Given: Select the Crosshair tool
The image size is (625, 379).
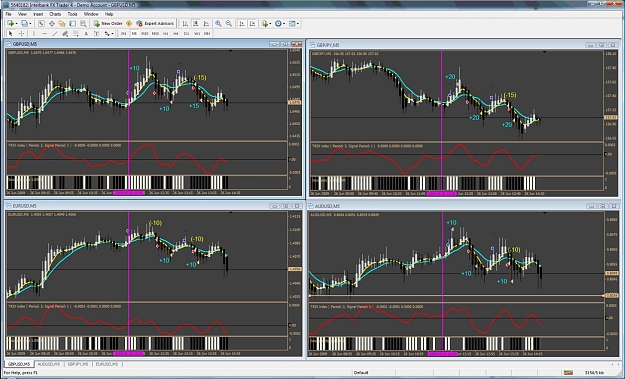Looking at the screenshot, I should [21, 33].
